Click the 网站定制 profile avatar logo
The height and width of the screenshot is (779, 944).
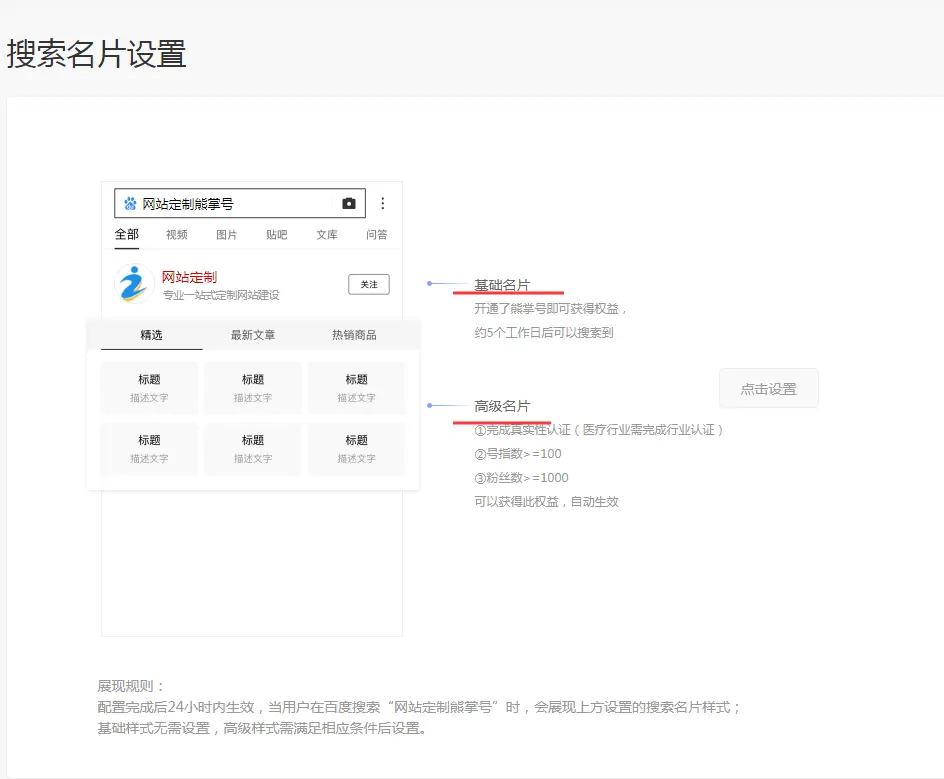(134, 285)
